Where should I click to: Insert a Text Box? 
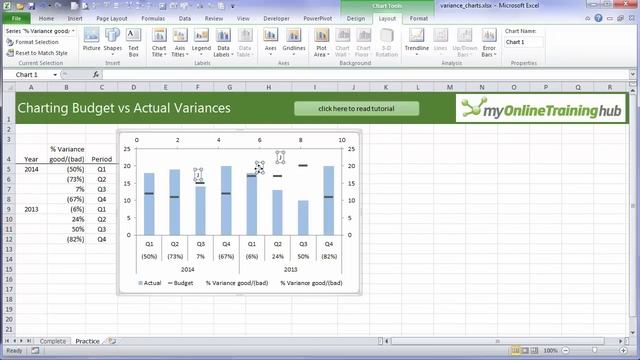point(133,42)
